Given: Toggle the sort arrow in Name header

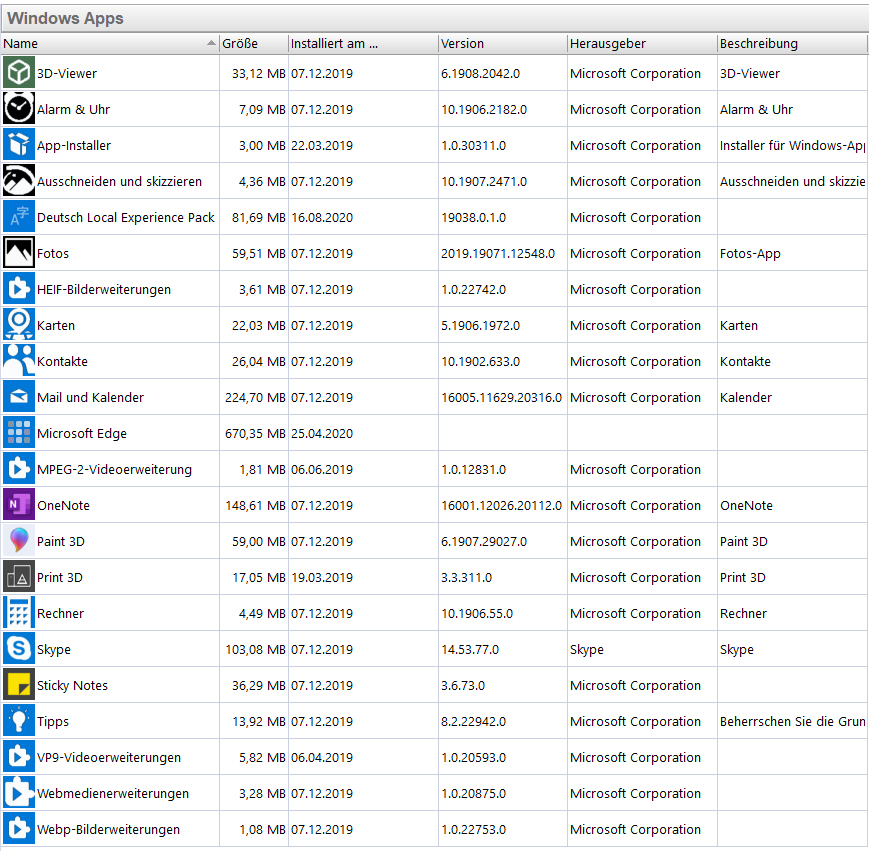Looking at the screenshot, I should (x=211, y=43).
